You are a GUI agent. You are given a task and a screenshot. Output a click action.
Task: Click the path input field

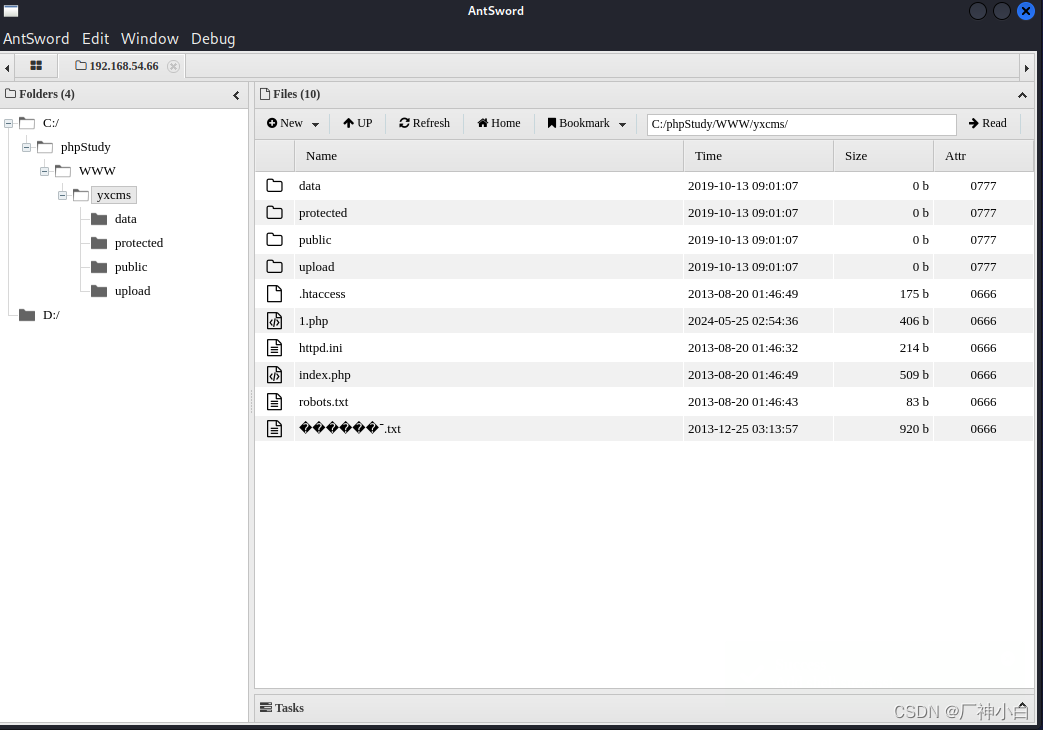(x=802, y=124)
